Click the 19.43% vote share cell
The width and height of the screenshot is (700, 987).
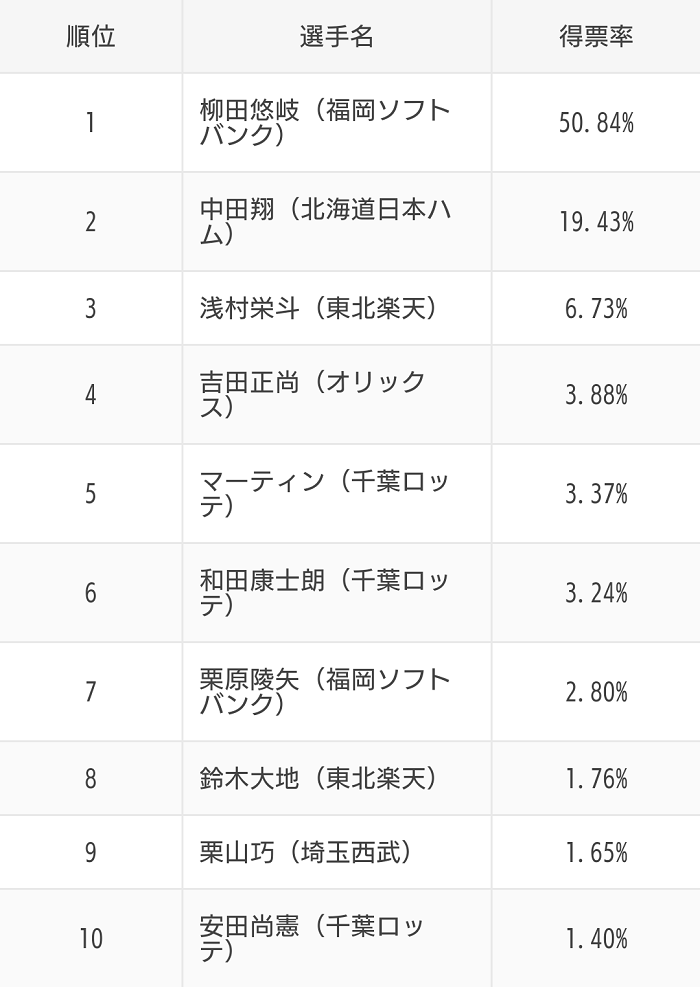[x=596, y=222]
